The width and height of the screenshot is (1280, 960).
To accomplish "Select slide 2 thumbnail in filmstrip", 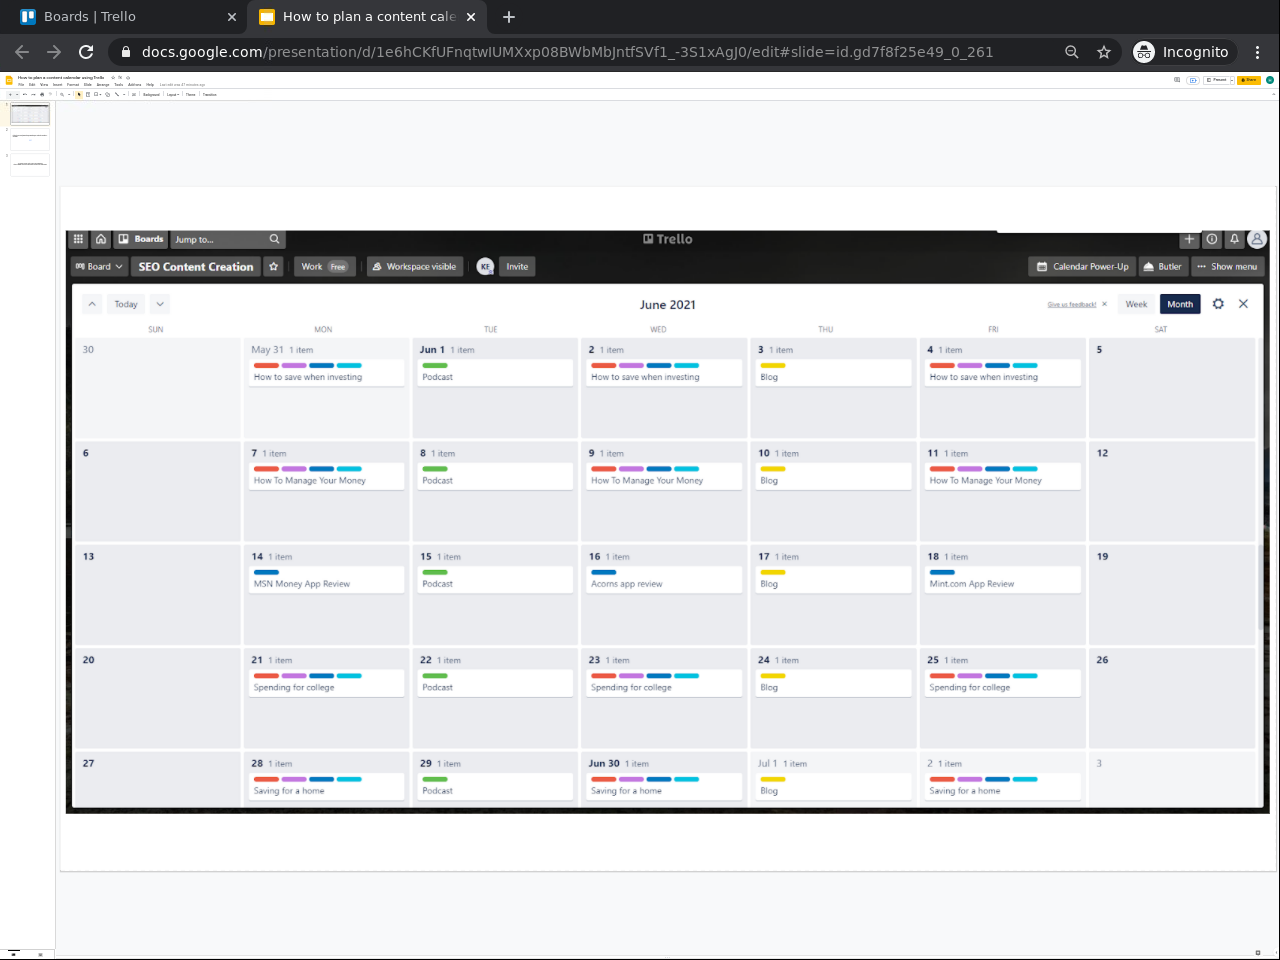I will [x=30, y=139].
